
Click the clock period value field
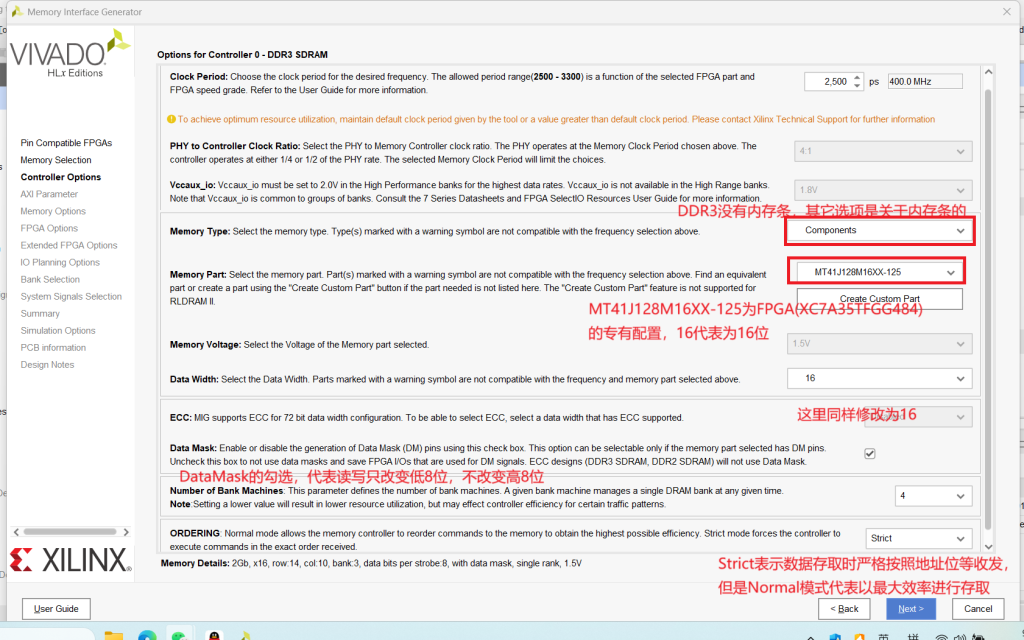point(828,82)
